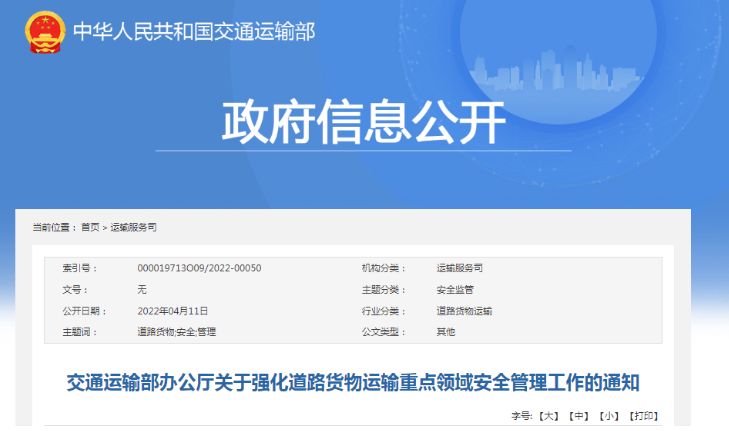Click the national emblem logo
The image size is (729, 431).
pos(45,32)
